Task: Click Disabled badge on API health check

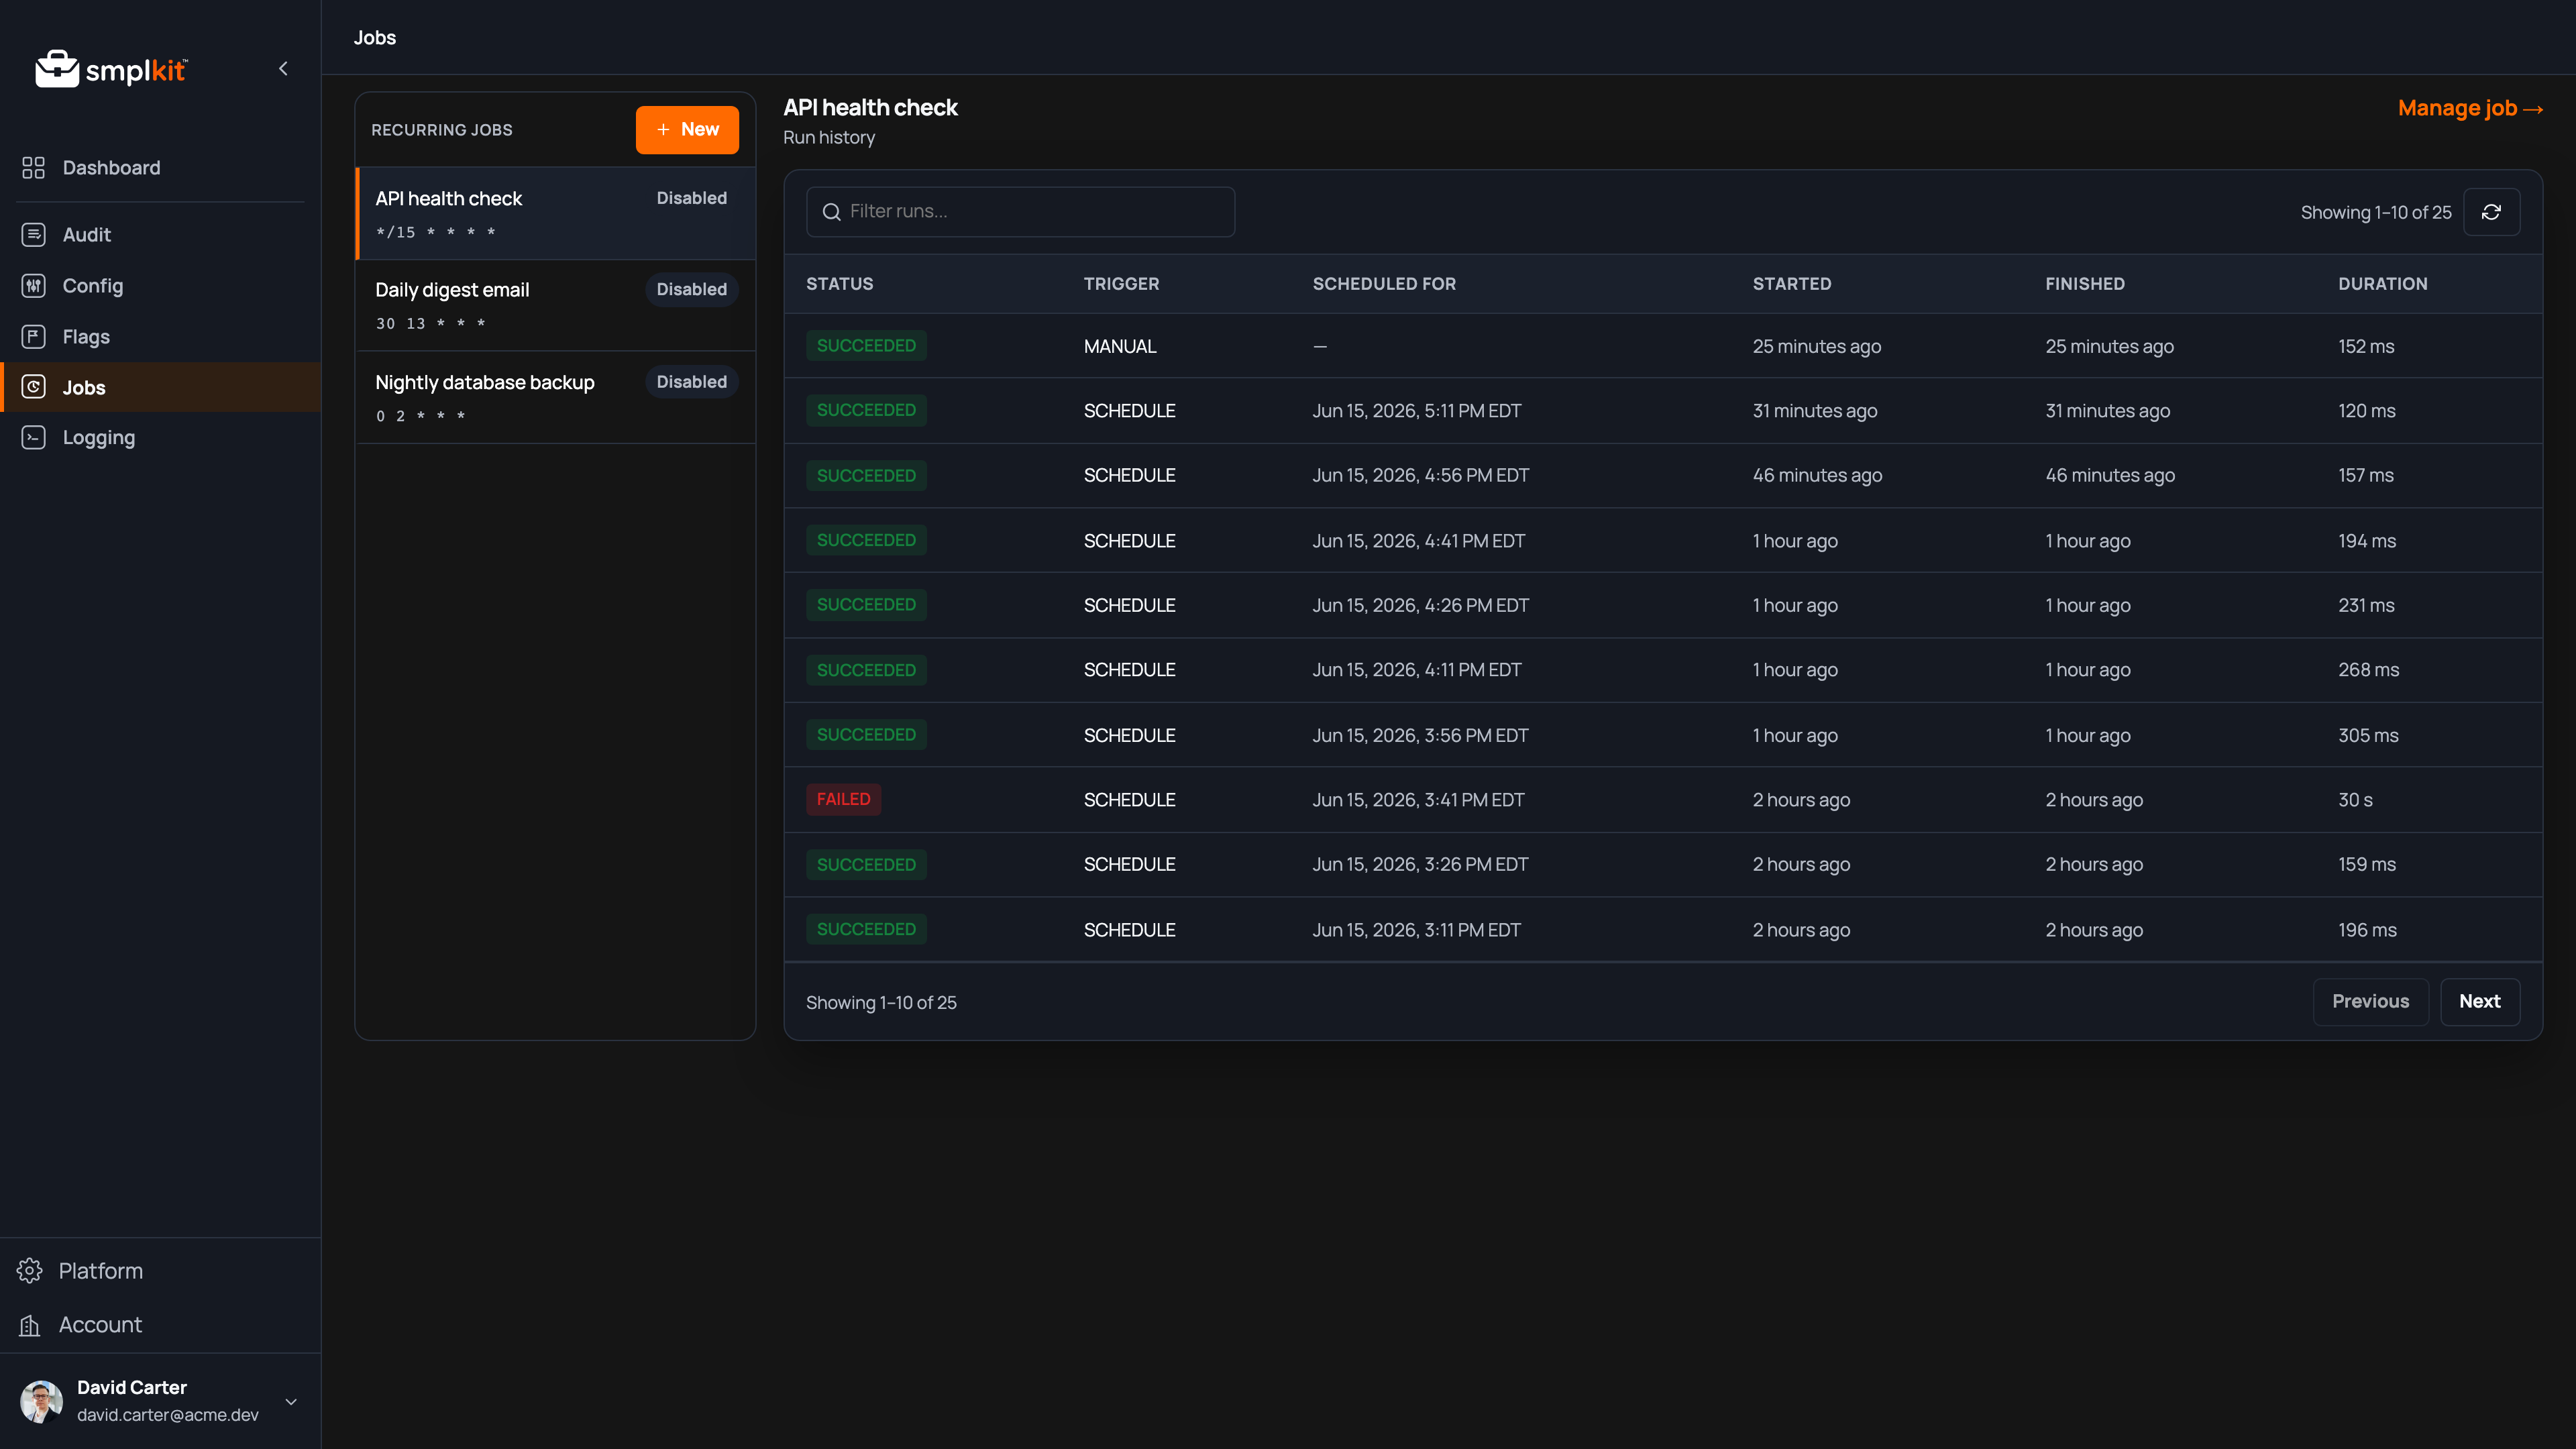Action: click(x=692, y=198)
